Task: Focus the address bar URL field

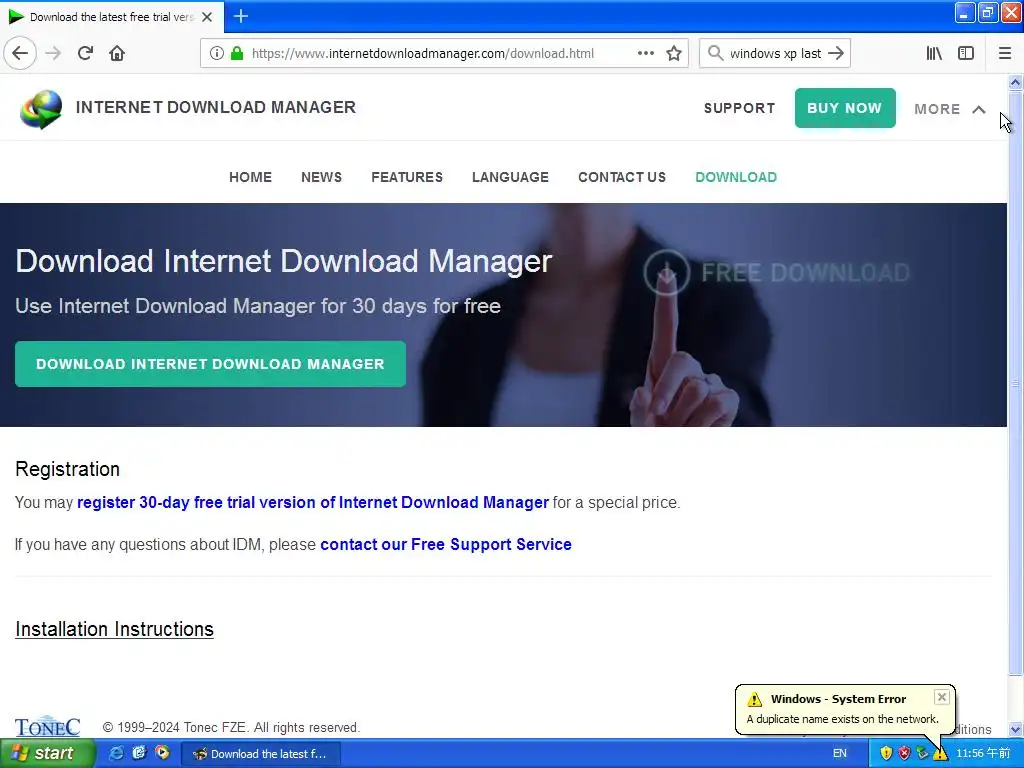Action: (423, 53)
